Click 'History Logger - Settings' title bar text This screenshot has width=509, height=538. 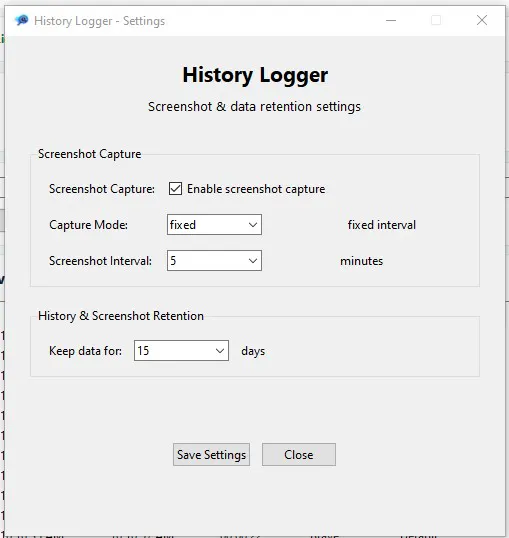click(x=100, y=21)
